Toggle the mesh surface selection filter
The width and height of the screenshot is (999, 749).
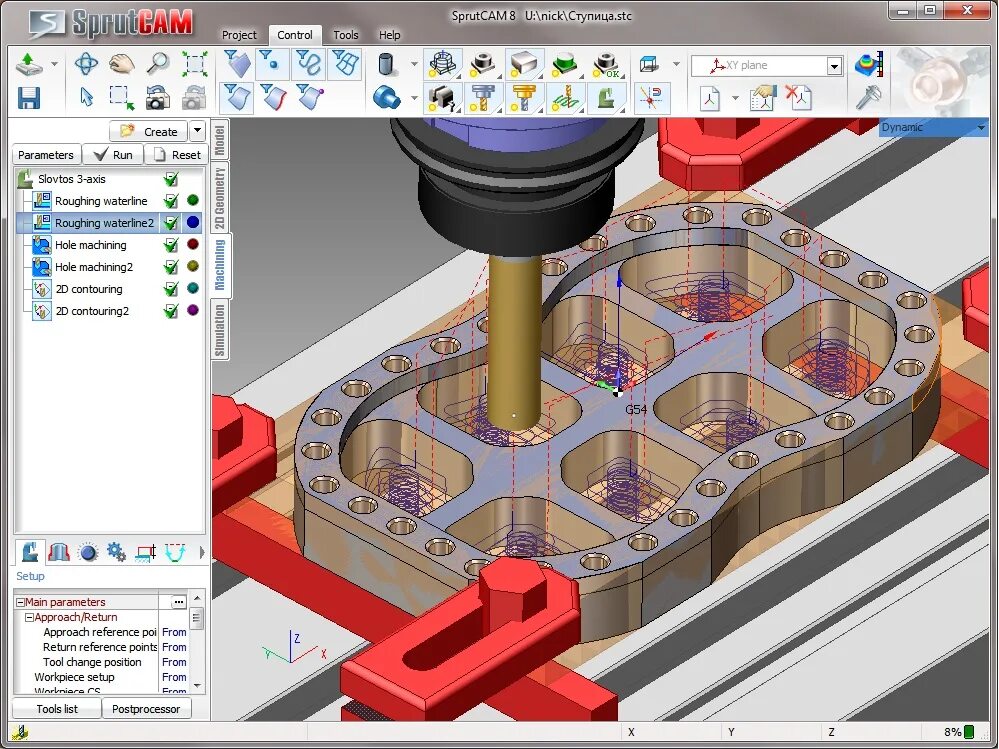coord(345,64)
